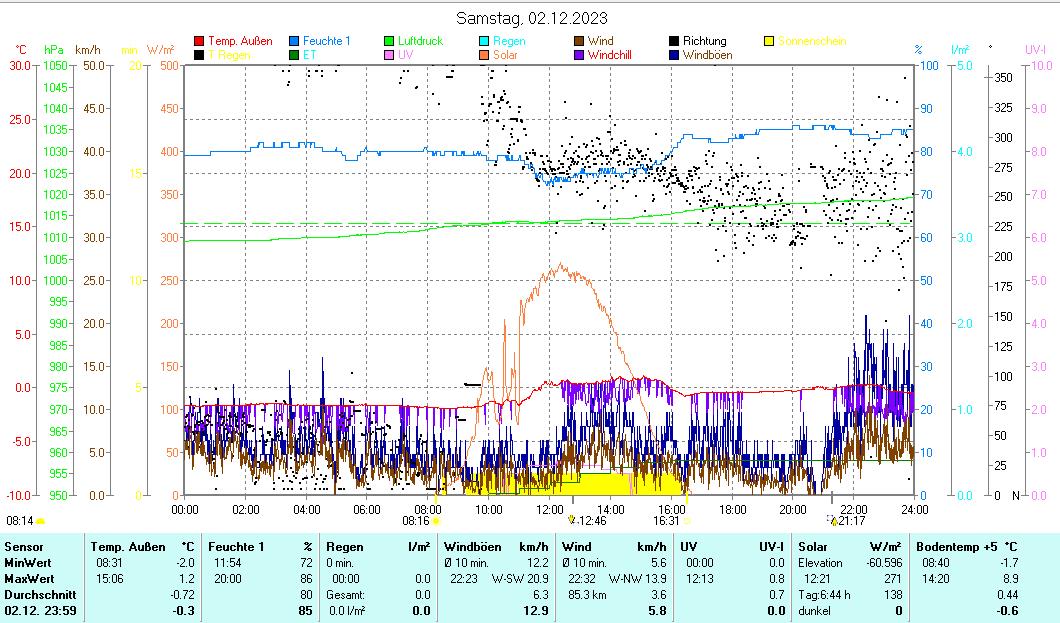
Task: Click the 12:00 label on the time axis
Action: pos(550,508)
